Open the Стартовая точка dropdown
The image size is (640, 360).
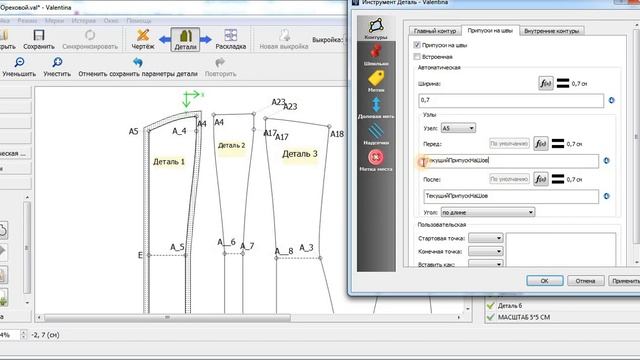point(485,238)
